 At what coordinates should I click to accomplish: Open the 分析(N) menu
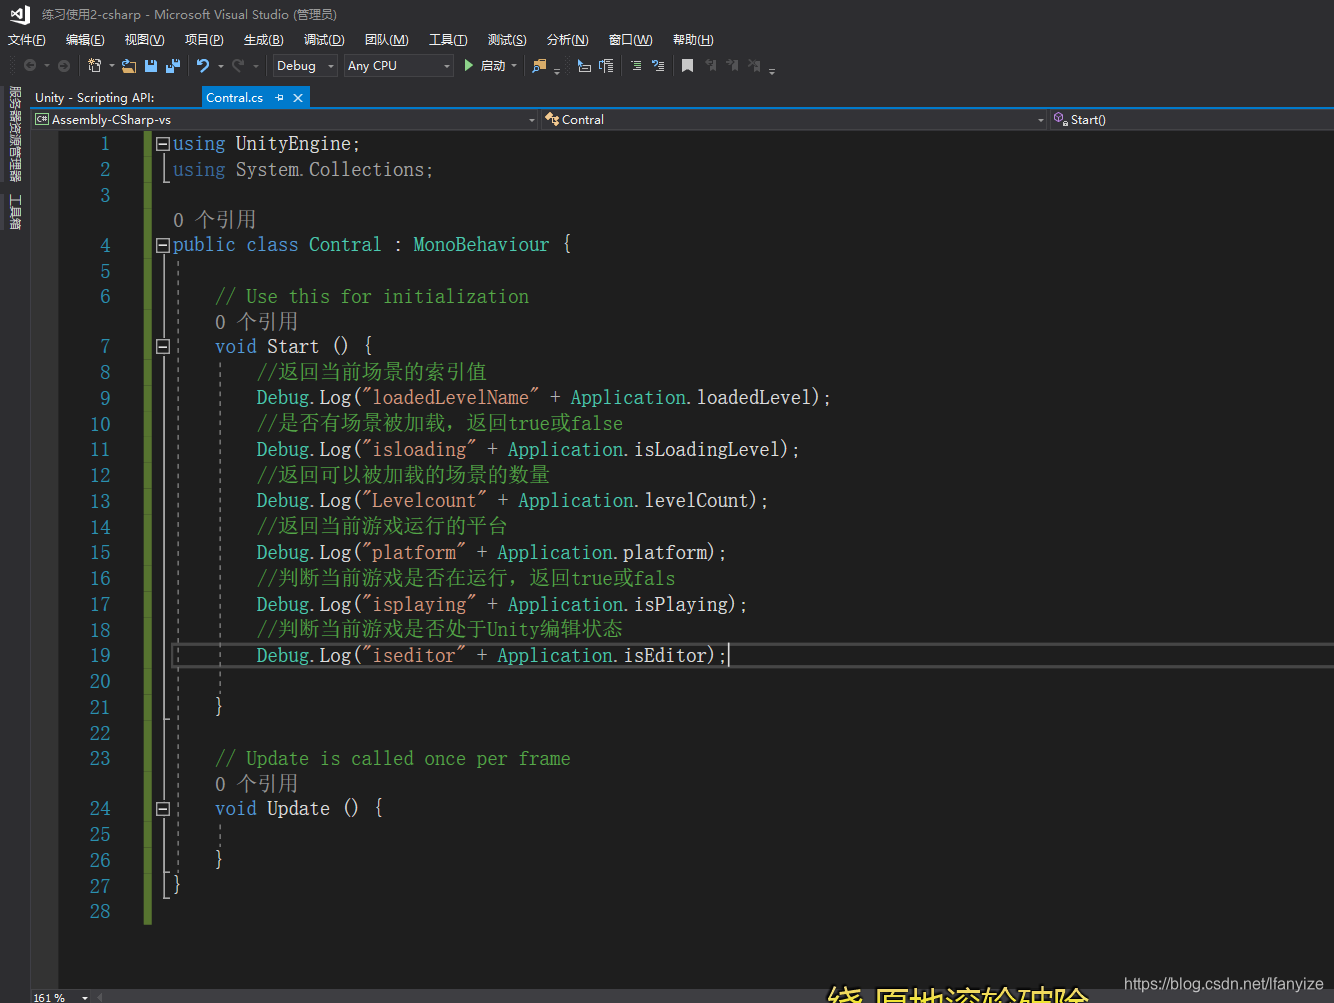(x=568, y=40)
